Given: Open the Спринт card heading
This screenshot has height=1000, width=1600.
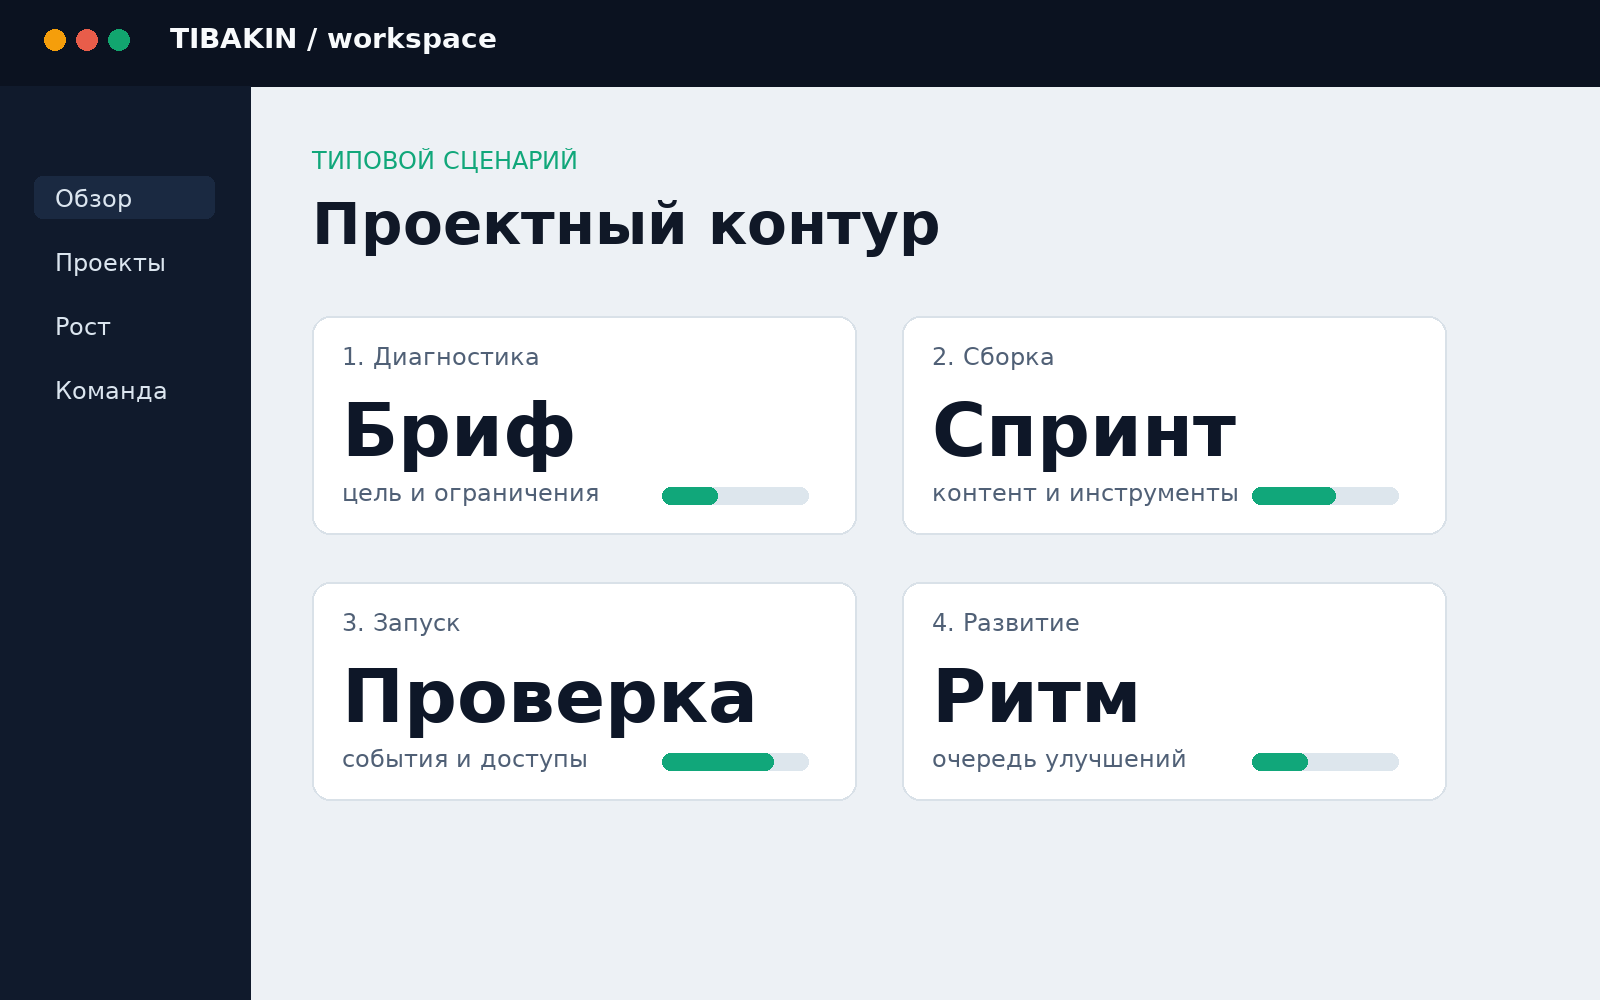Looking at the screenshot, I should 1084,432.
